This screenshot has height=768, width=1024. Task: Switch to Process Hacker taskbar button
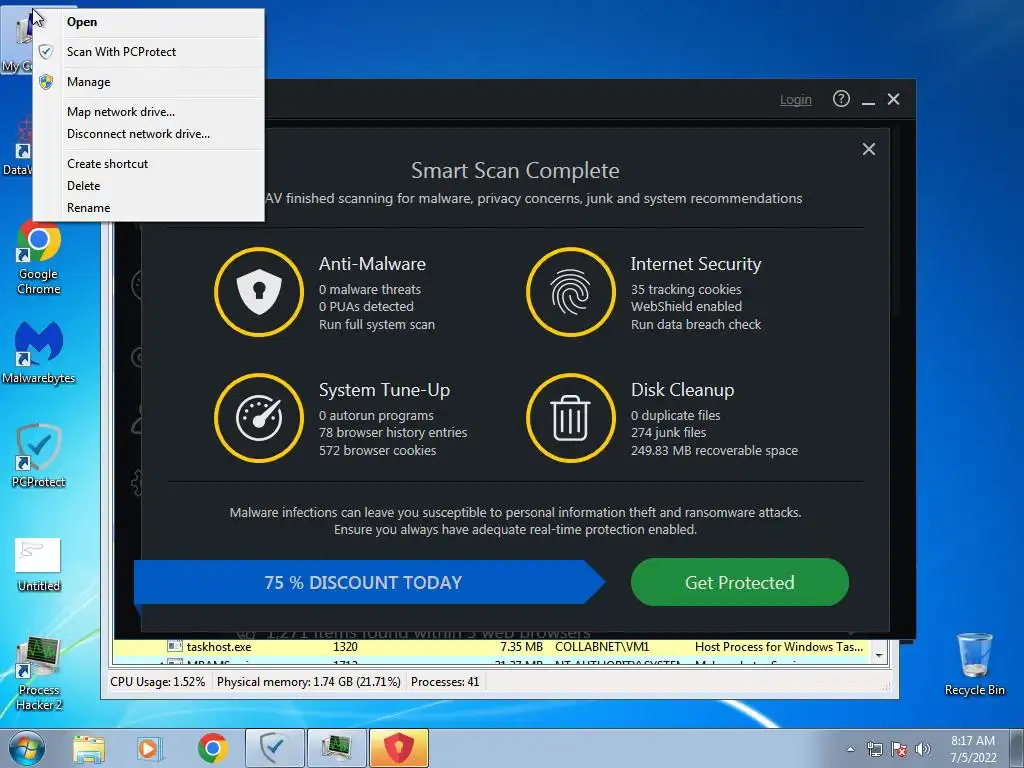point(336,748)
